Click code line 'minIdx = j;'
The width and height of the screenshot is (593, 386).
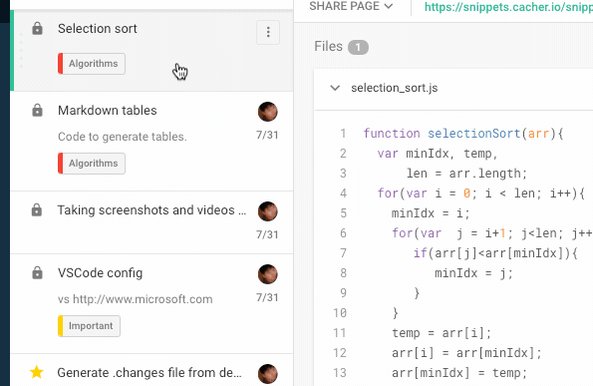pyautogui.click(x=473, y=273)
